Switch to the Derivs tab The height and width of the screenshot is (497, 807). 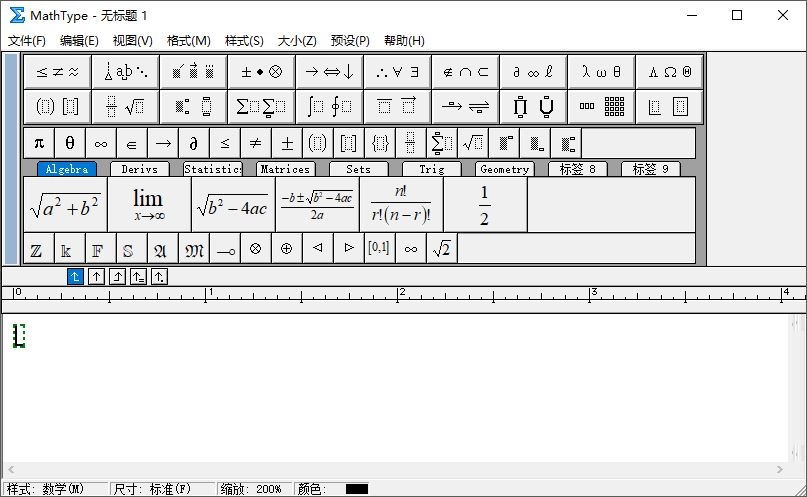click(x=139, y=169)
